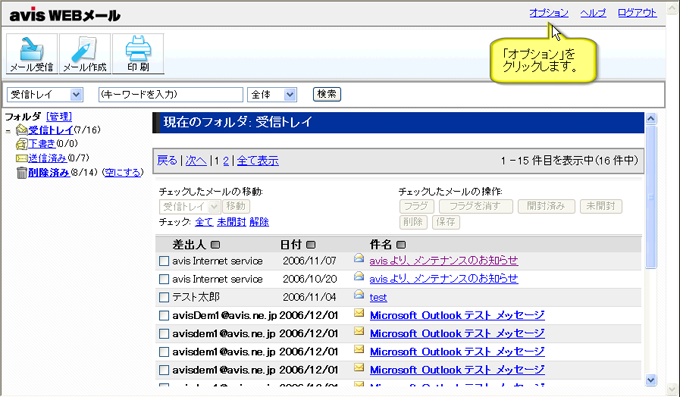Click the 全て表示 link
The image size is (680, 397).
coord(258,161)
